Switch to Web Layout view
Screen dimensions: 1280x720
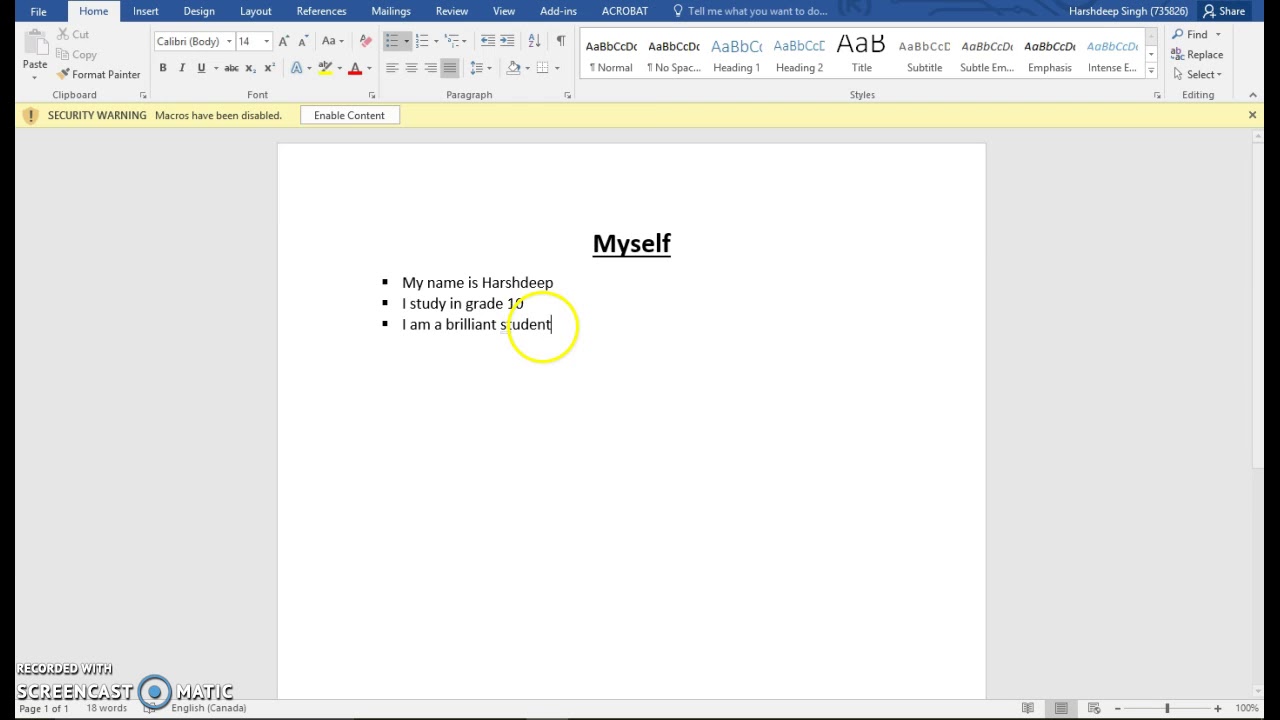pos(1094,708)
